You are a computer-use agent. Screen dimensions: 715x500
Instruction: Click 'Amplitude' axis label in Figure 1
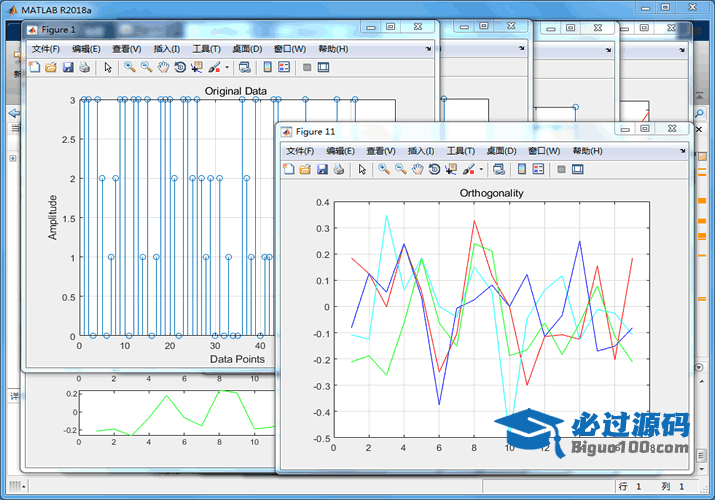(53, 217)
